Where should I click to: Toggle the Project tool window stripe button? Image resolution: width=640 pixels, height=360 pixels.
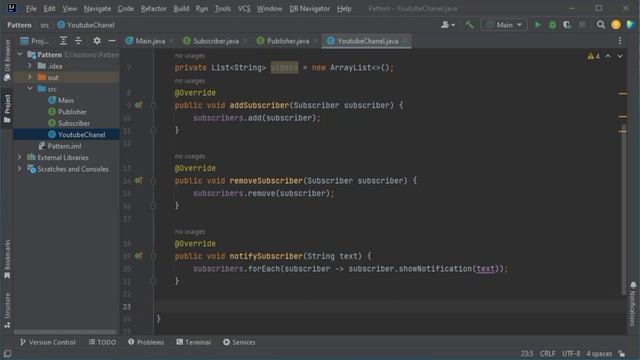(7, 108)
